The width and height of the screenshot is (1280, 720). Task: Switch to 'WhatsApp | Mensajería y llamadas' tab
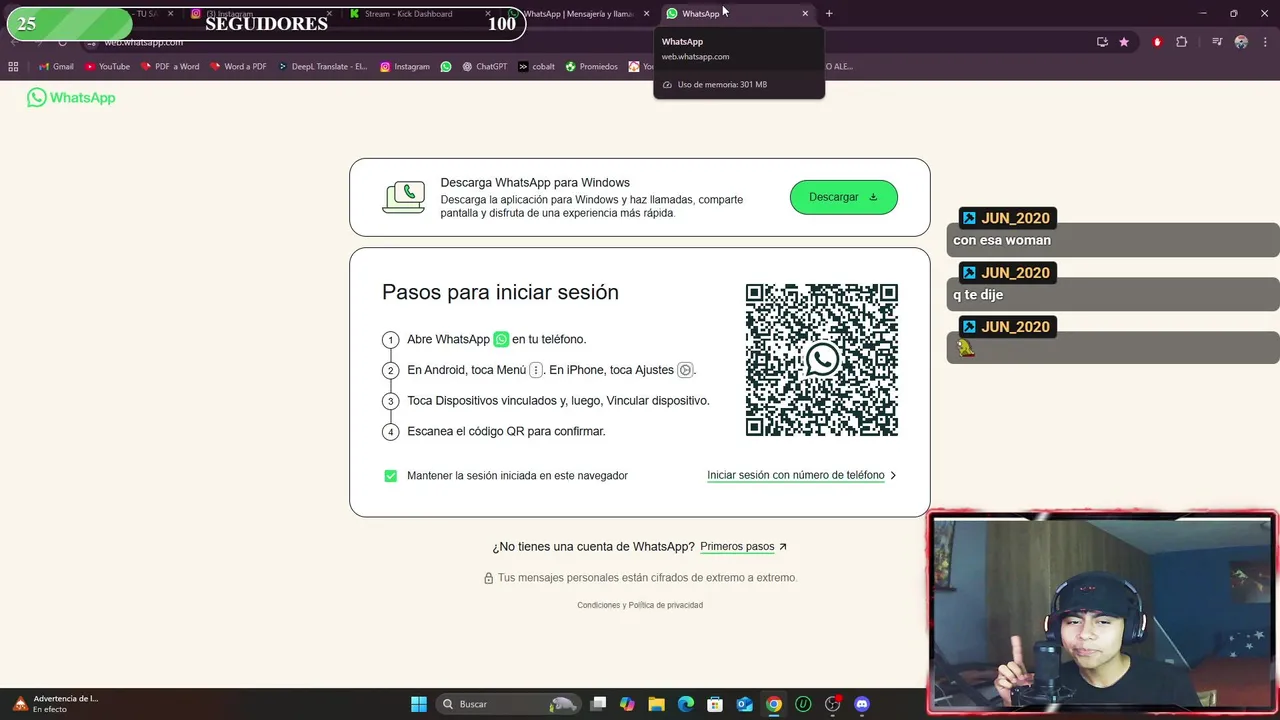tap(578, 14)
